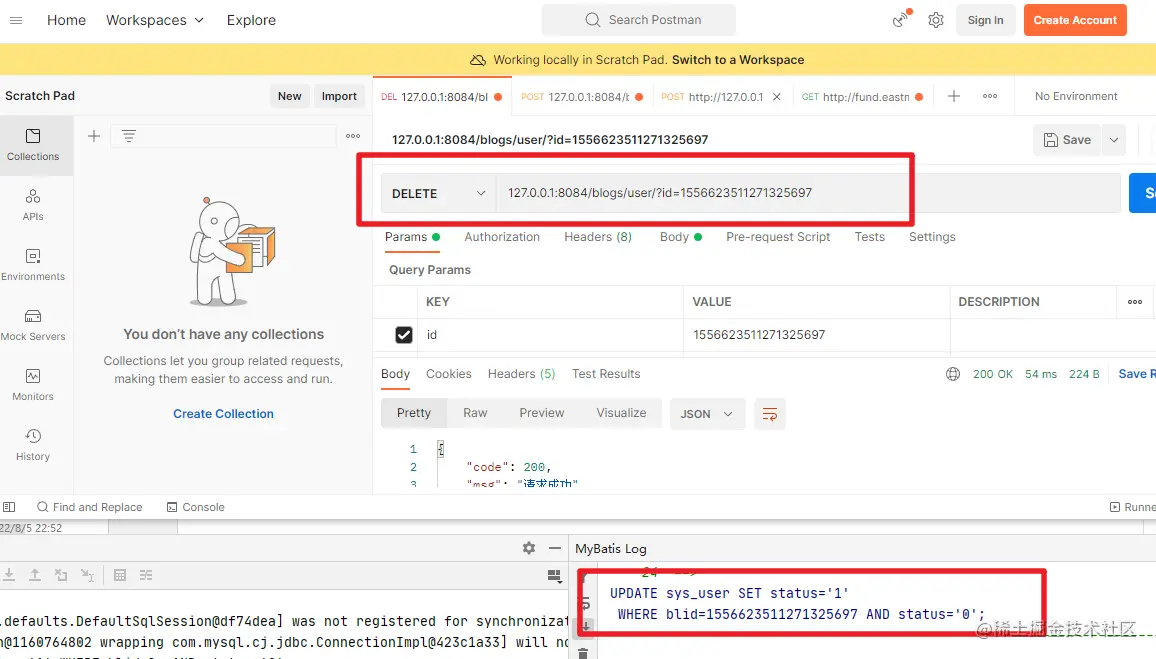This screenshot has height=659, width=1156.
Task: Open the No Environment selector
Action: (x=1076, y=96)
